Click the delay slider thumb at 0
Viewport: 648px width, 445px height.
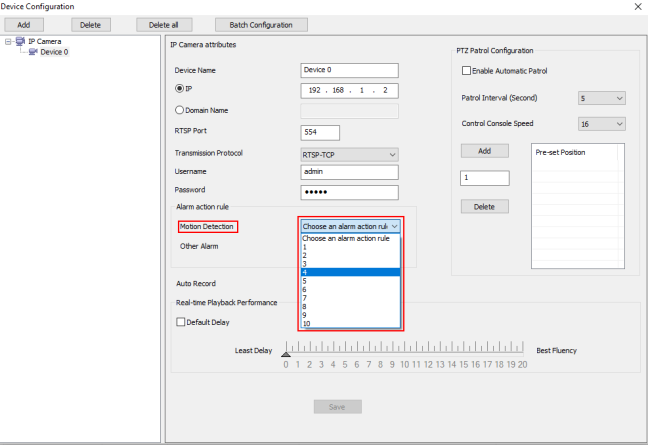pos(286,353)
